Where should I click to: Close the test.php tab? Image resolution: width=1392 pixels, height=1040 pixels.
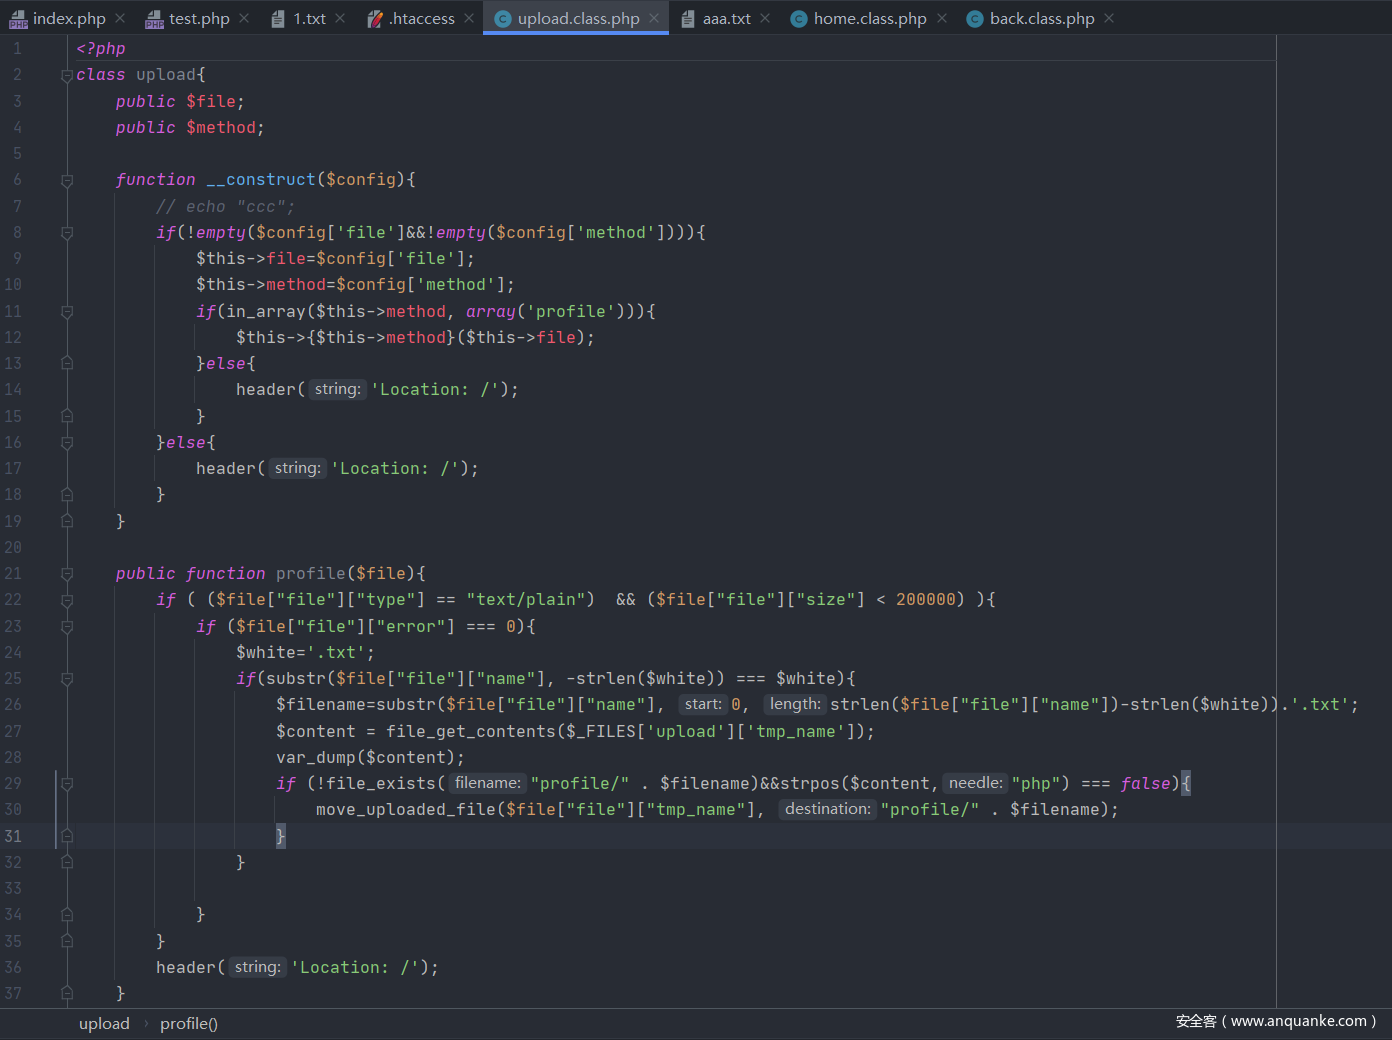[x=244, y=18]
